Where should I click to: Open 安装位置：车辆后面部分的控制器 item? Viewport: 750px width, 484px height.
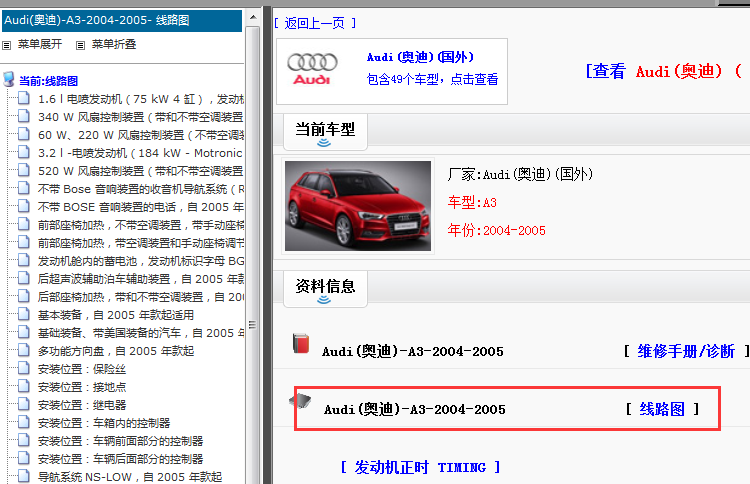click(x=121, y=459)
